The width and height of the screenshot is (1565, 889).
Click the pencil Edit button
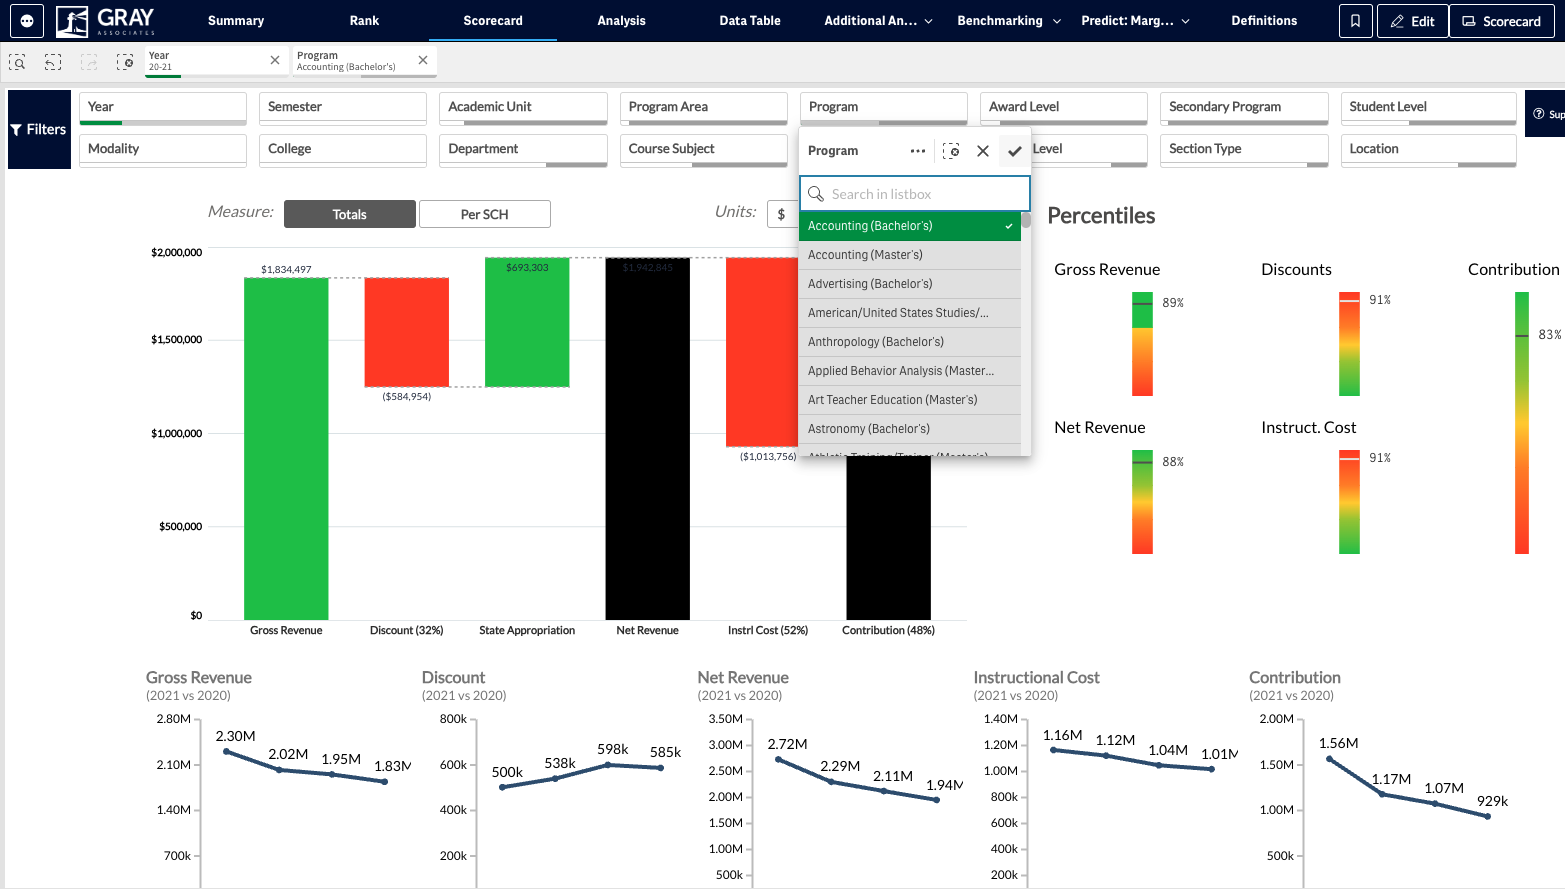tap(1412, 21)
